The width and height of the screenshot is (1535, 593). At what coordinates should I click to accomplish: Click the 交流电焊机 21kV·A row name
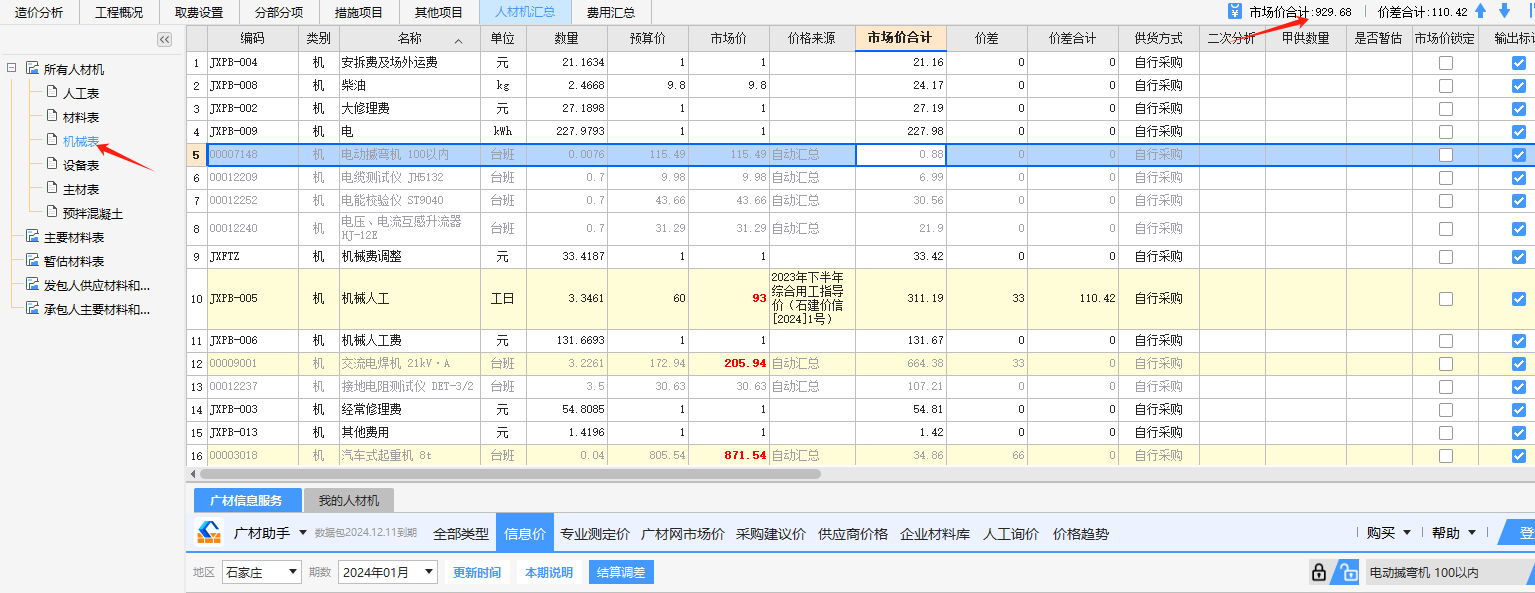[409, 363]
